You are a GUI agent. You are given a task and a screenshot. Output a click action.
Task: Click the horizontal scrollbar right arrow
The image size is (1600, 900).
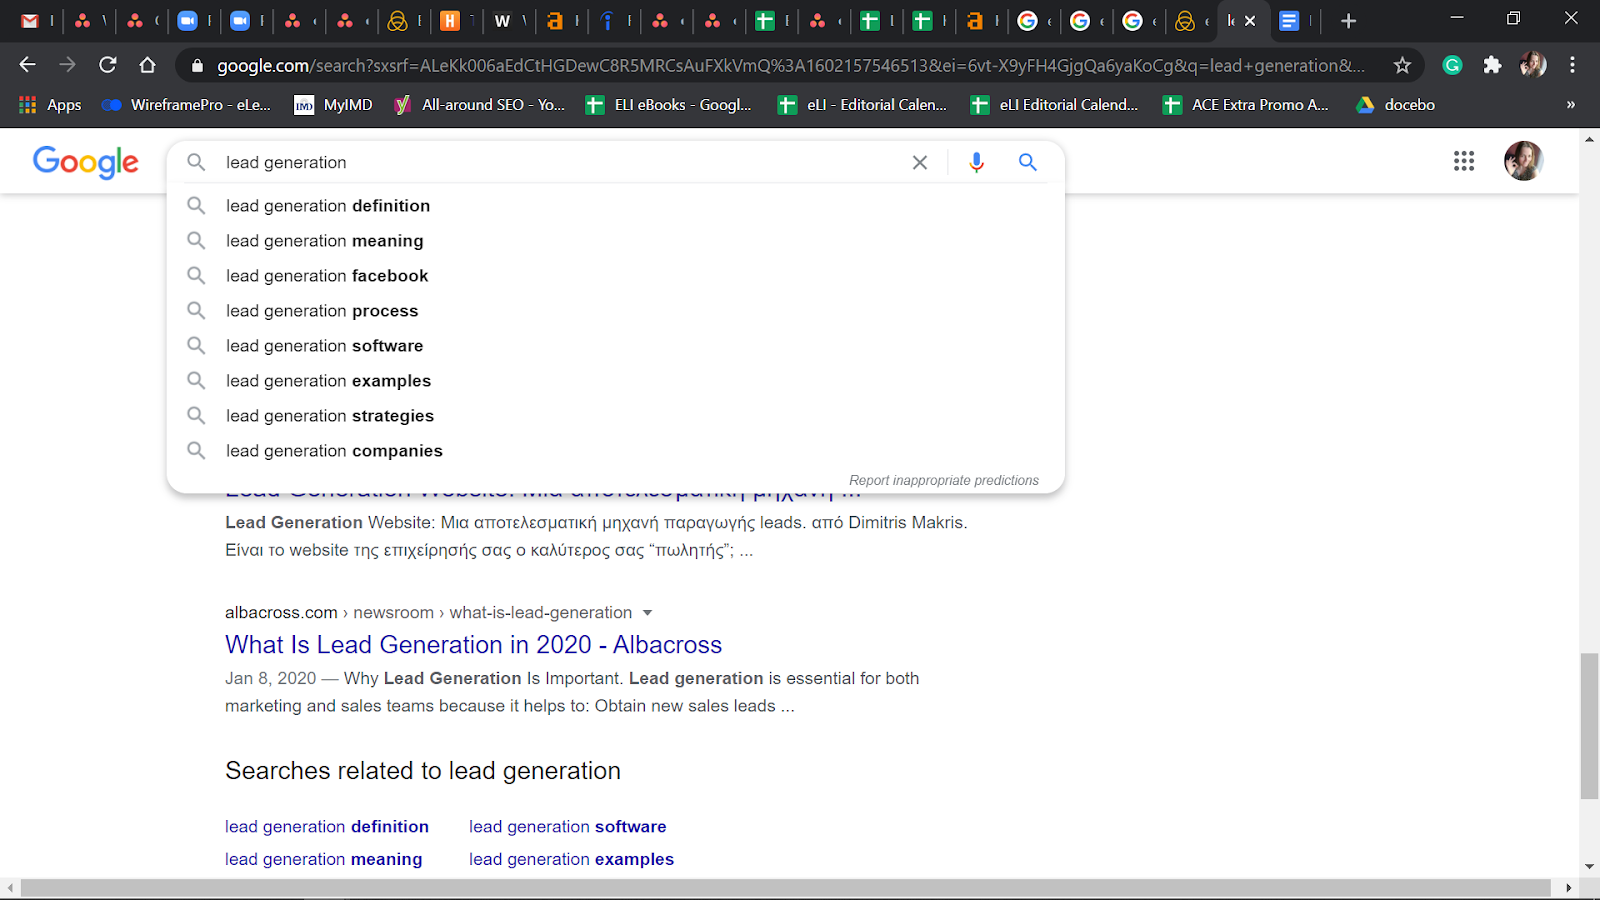1568,888
